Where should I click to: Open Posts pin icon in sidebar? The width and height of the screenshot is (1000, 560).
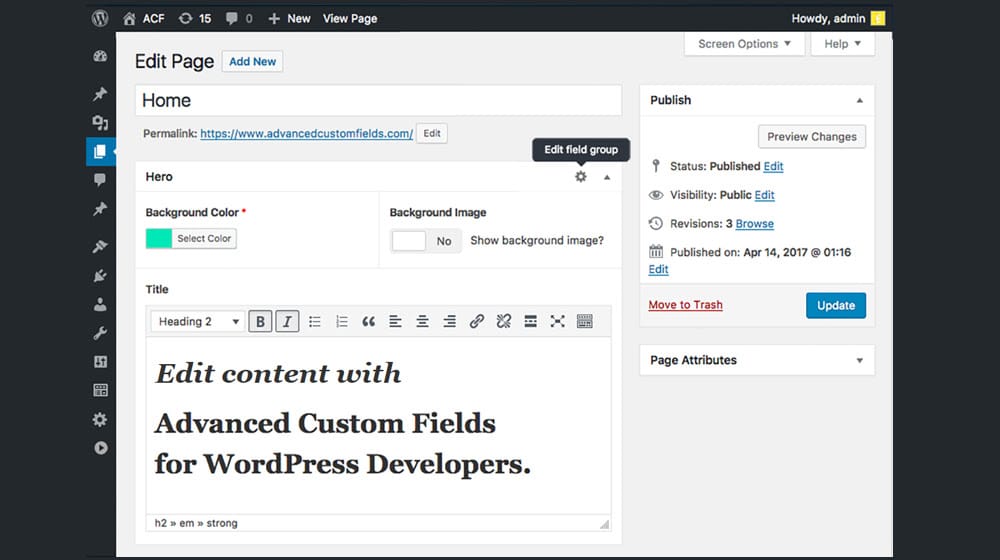100,94
